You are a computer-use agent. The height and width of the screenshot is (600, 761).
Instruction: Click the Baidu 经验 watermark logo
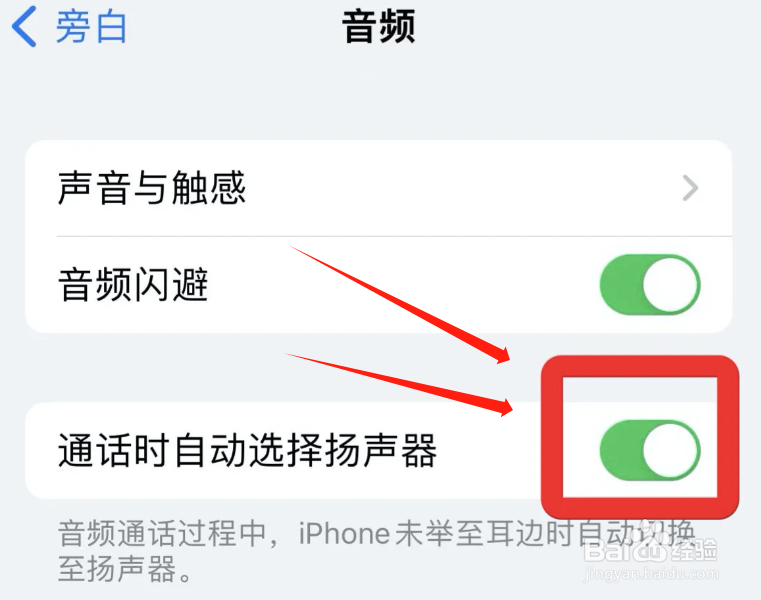650,549
